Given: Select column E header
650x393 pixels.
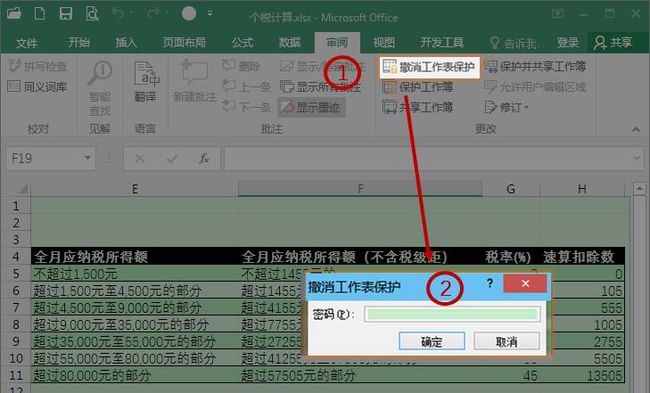Looking at the screenshot, I should [135, 189].
